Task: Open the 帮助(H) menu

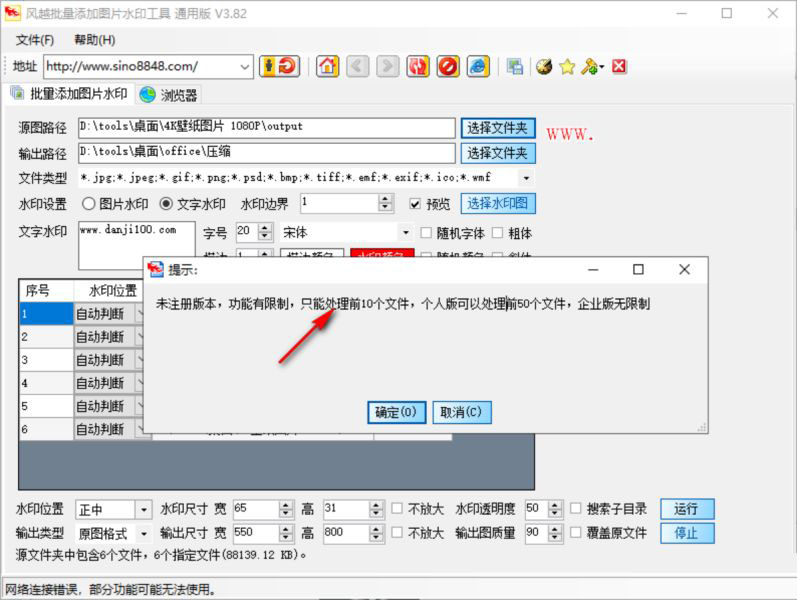Action: (95, 40)
